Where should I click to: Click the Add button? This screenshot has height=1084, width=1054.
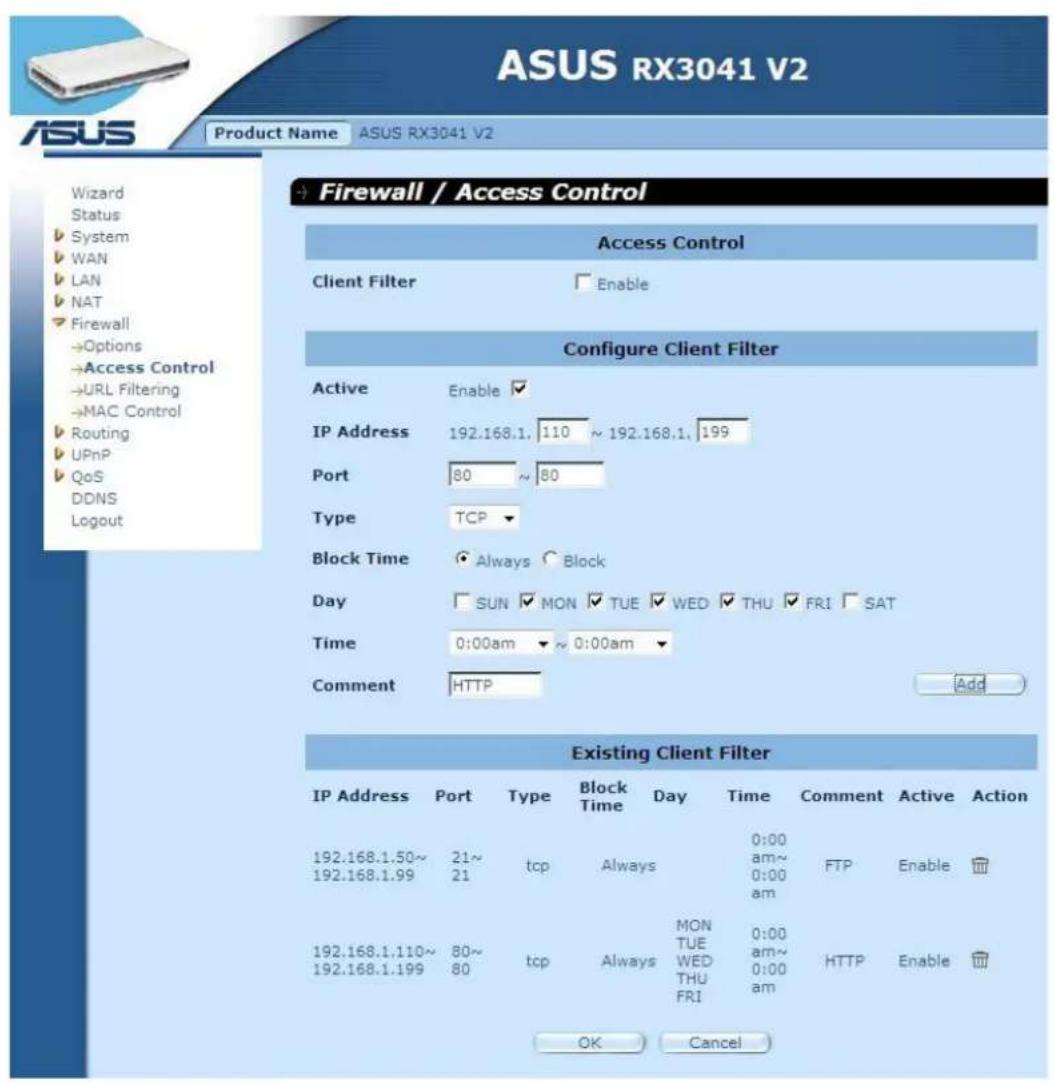coord(970,684)
